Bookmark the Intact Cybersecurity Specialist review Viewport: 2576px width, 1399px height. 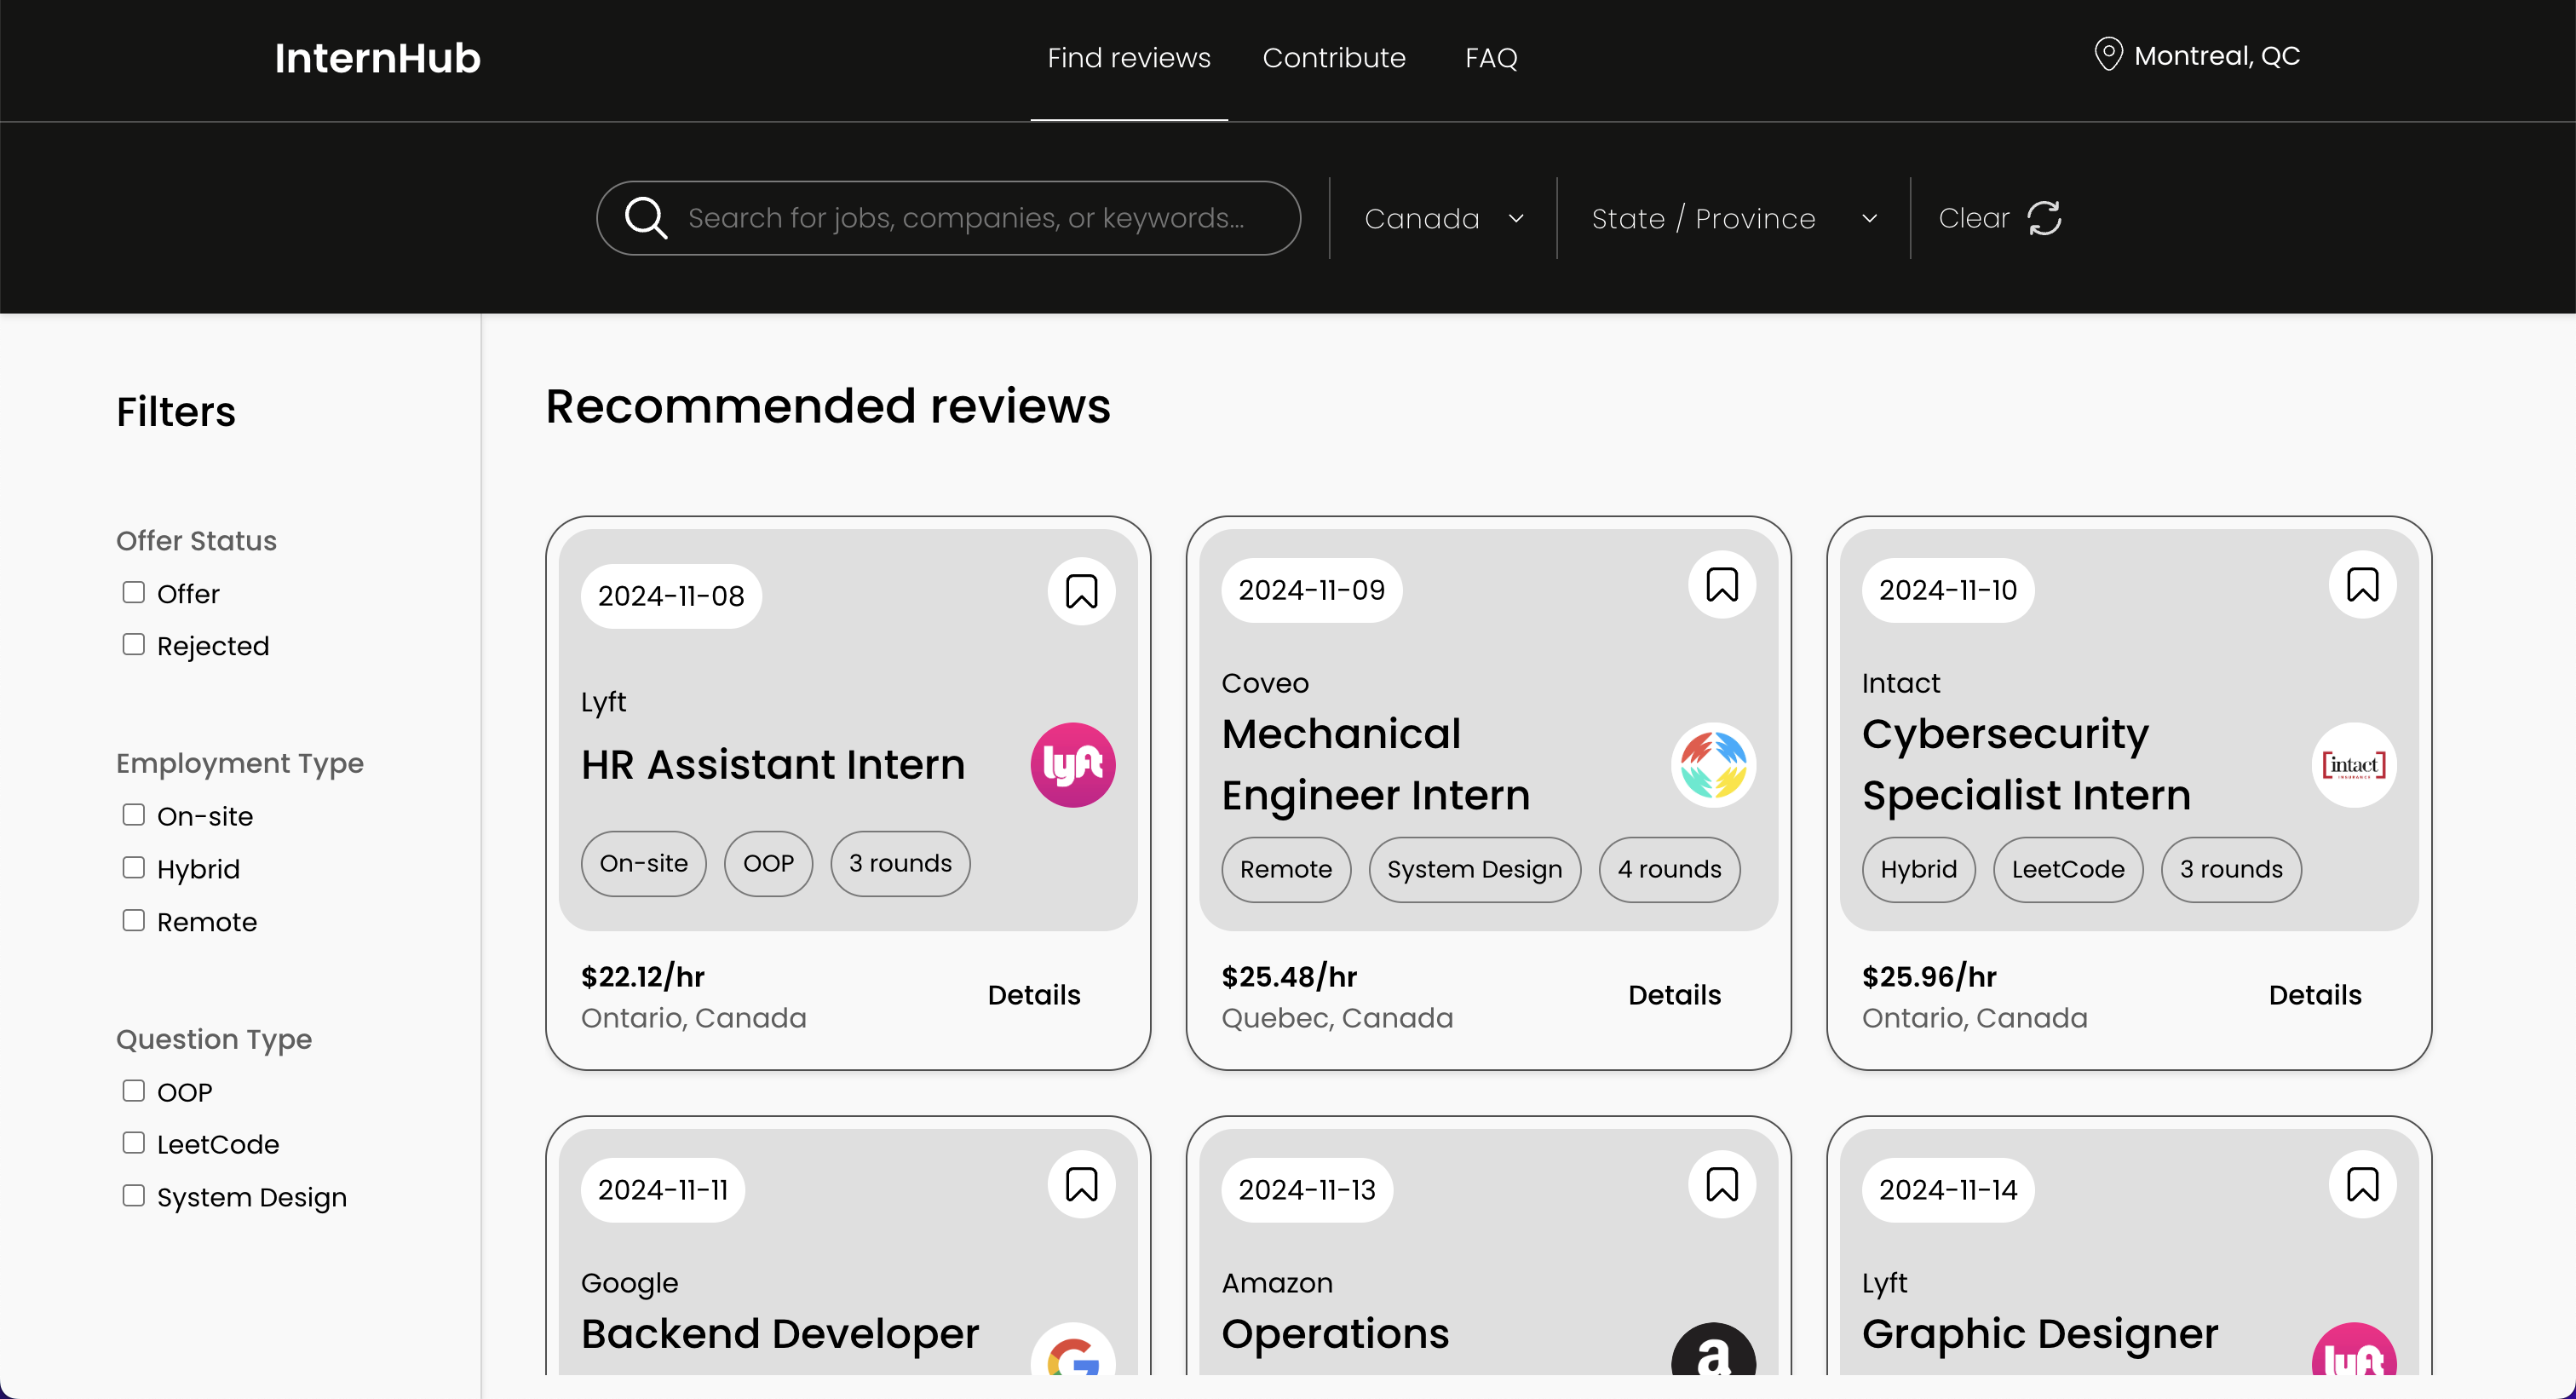[2361, 585]
